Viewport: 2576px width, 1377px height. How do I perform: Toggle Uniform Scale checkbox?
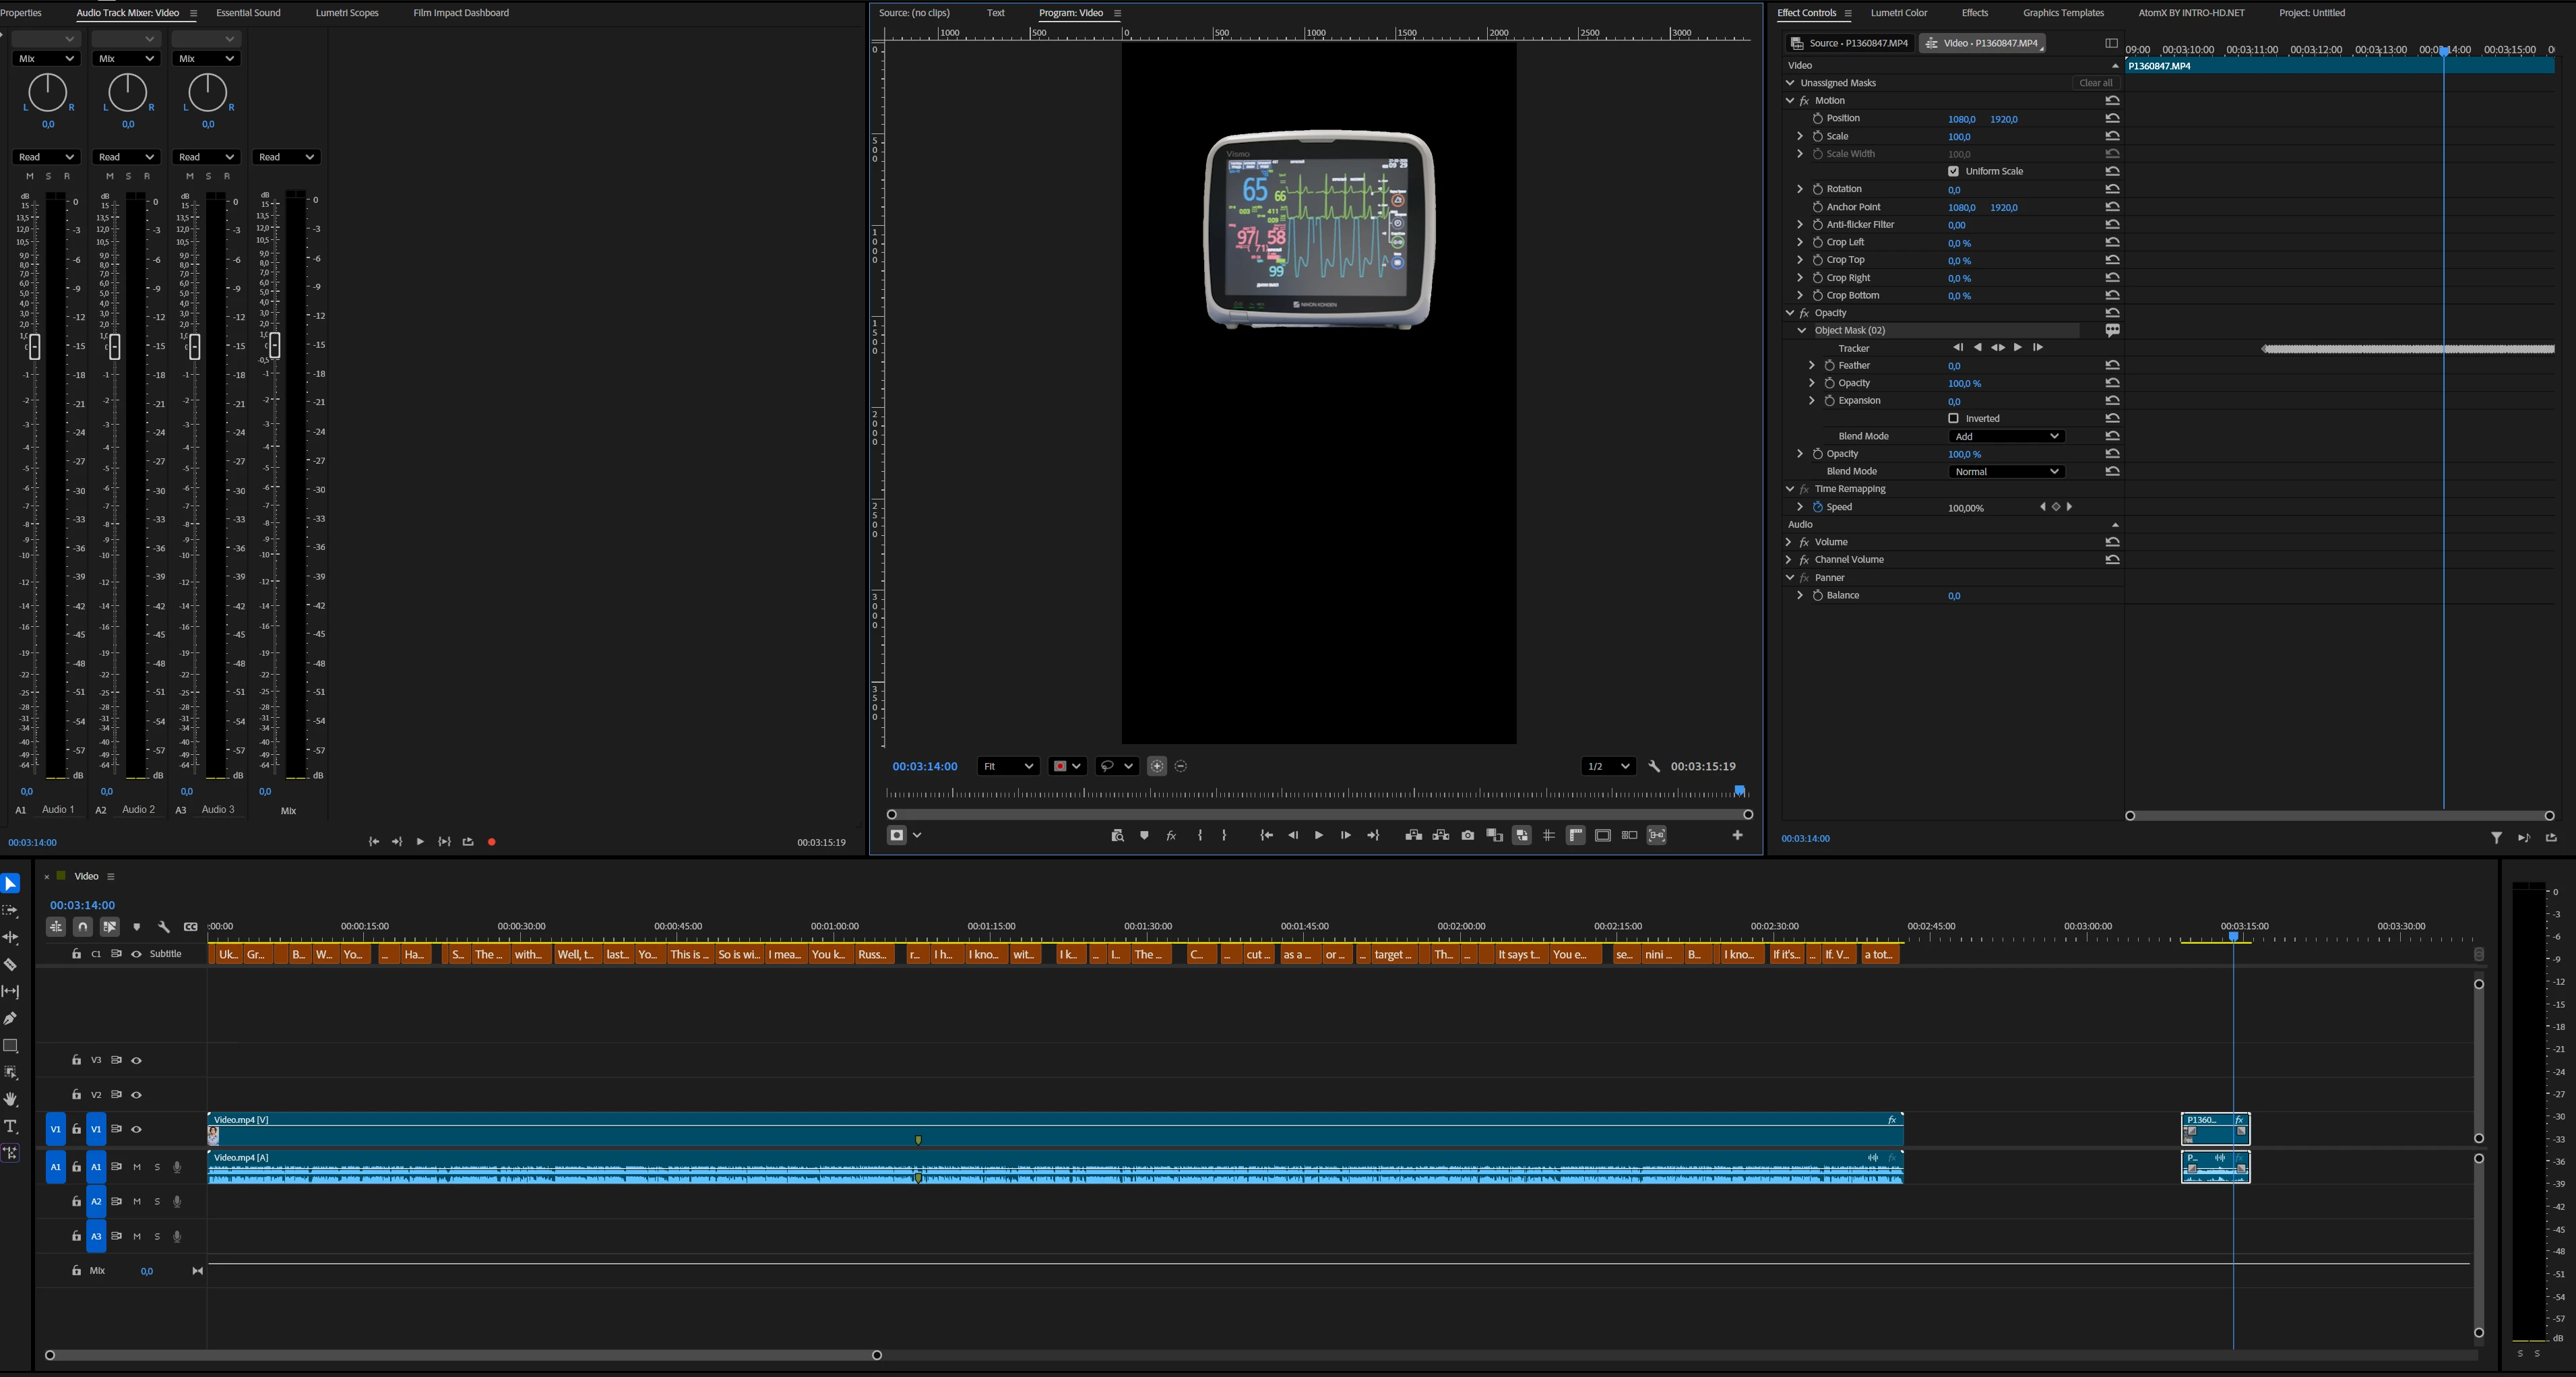(1953, 171)
